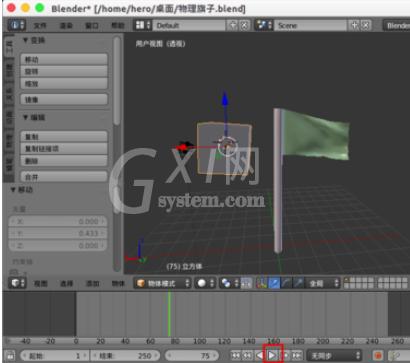Open the viewport shading sphere dropdown
410x363 pixels.
(205, 283)
